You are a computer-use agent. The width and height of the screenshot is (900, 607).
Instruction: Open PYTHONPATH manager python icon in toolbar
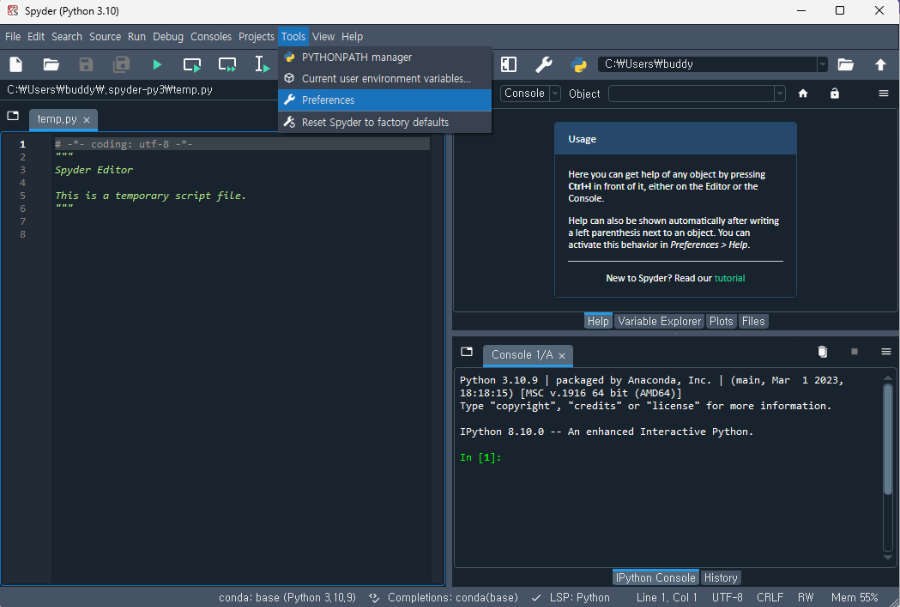579,64
